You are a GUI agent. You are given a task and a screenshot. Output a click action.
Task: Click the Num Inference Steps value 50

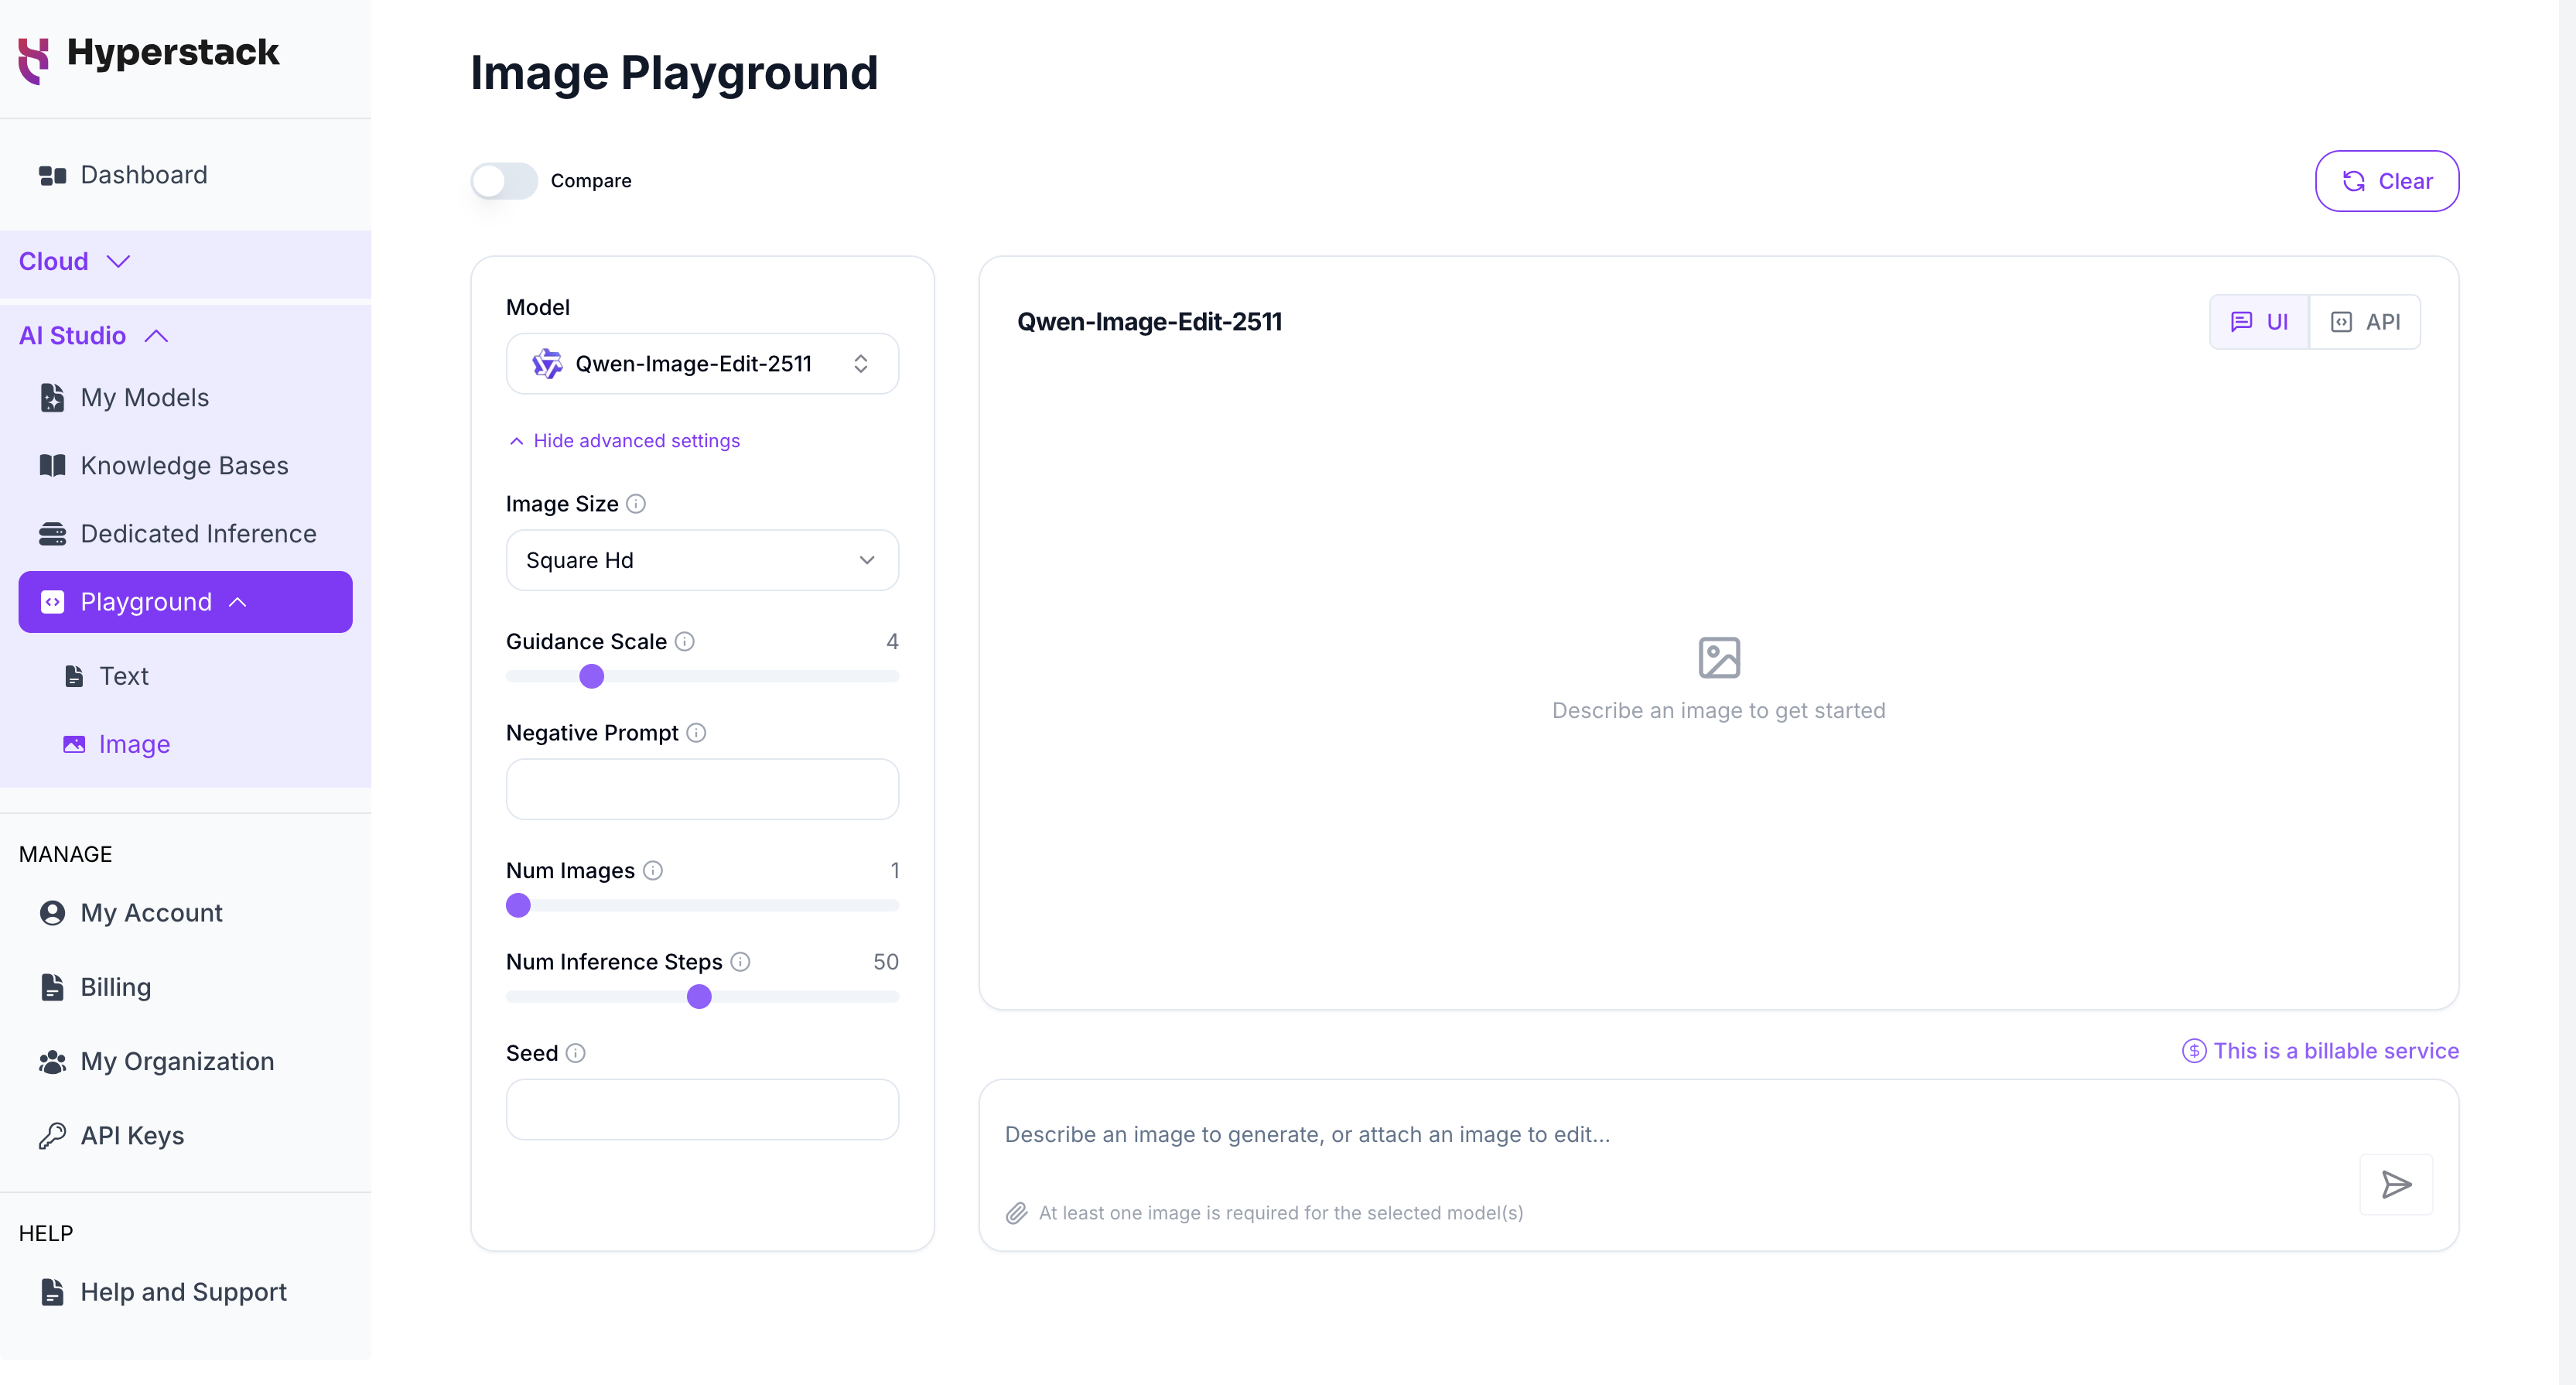(885, 962)
